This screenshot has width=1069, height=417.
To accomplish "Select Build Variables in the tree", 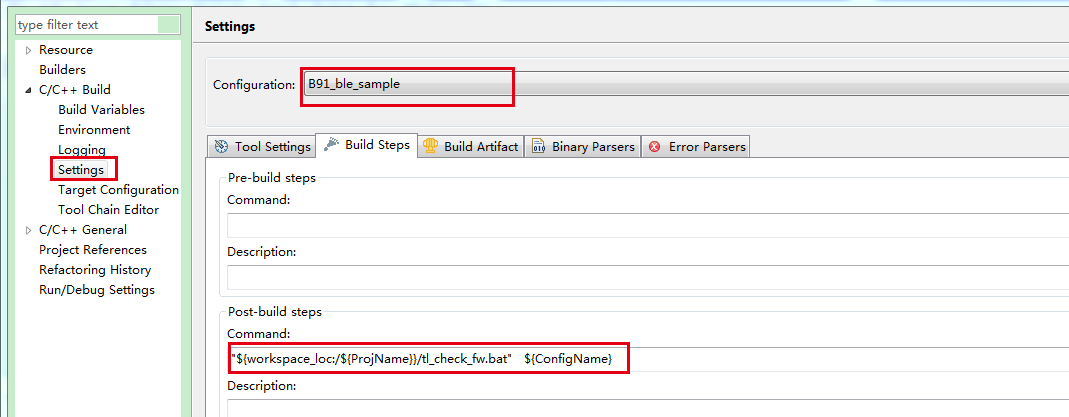I will [x=101, y=110].
